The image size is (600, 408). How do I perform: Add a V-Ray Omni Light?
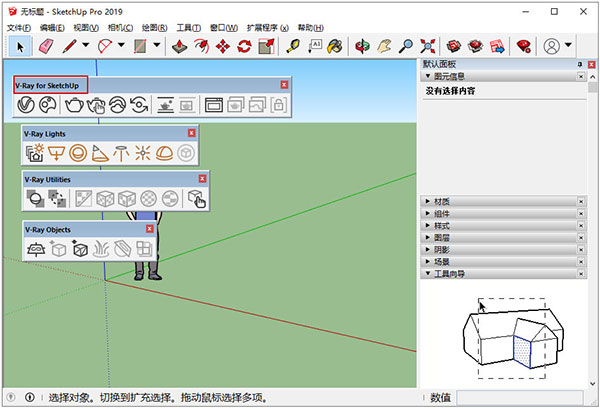(142, 153)
